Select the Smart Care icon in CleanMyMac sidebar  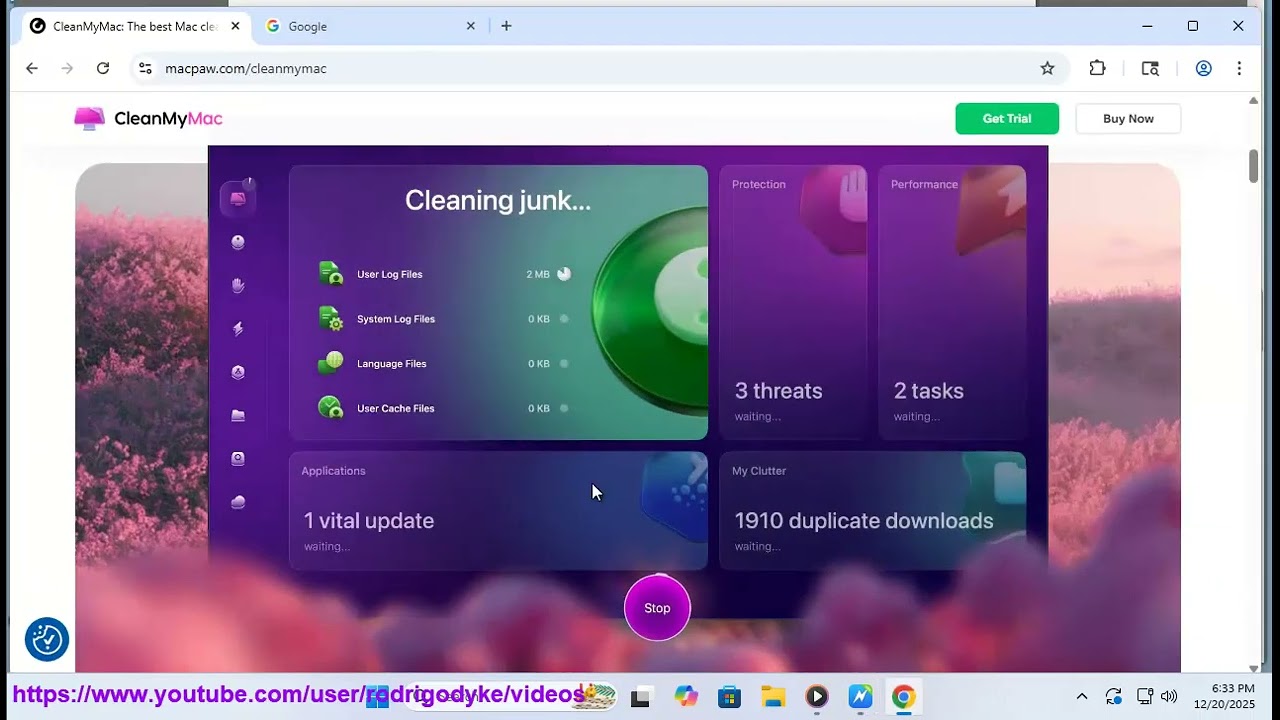click(238, 198)
